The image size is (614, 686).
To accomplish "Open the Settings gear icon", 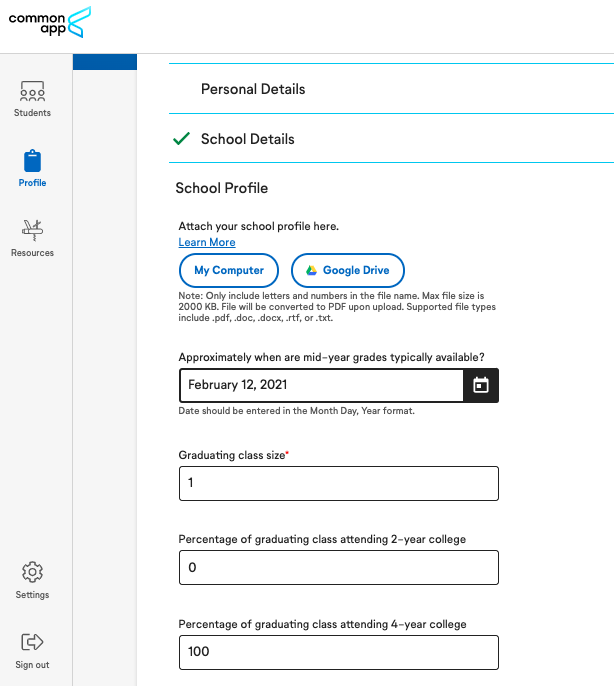I will [32, 572].
